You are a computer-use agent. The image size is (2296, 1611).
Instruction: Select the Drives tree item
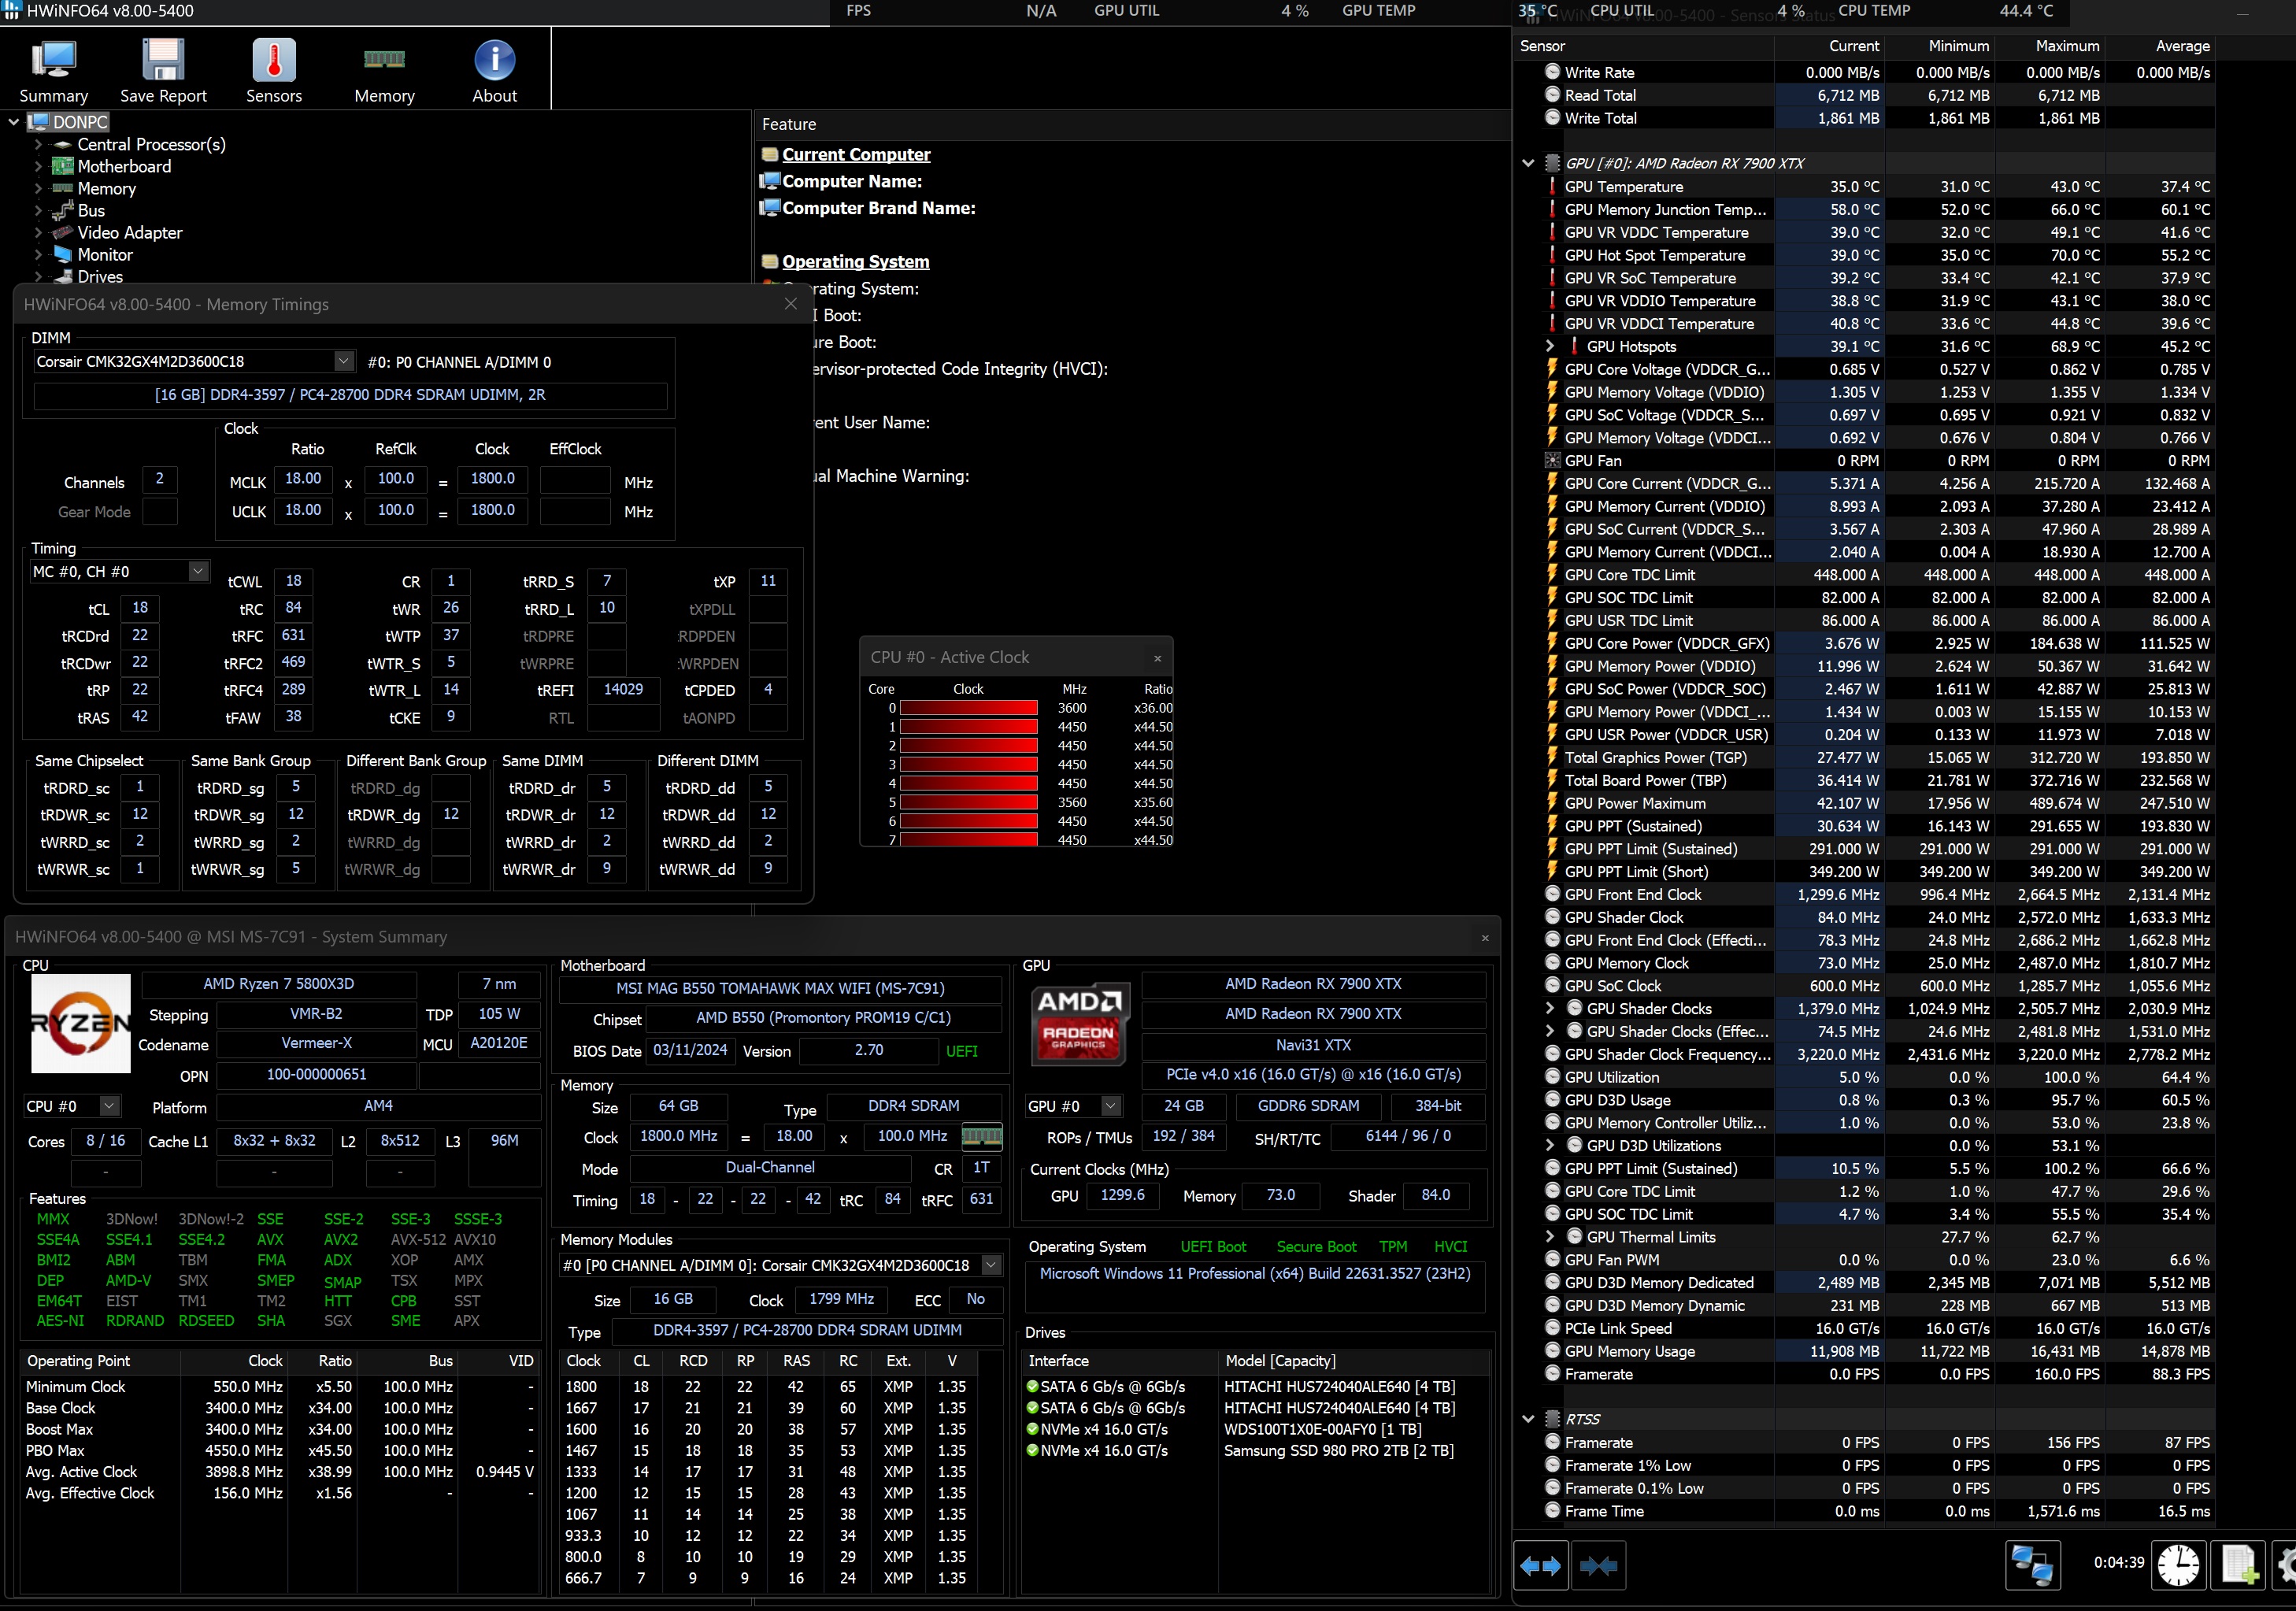click(100, 277)
